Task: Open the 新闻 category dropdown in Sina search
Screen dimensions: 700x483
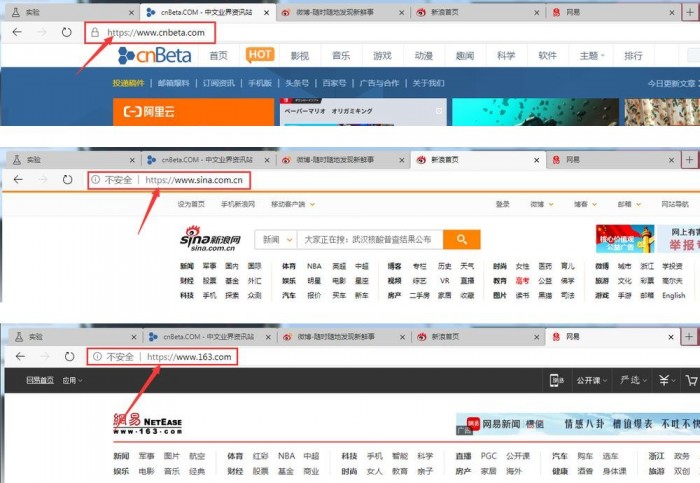Action: (275, 240)
